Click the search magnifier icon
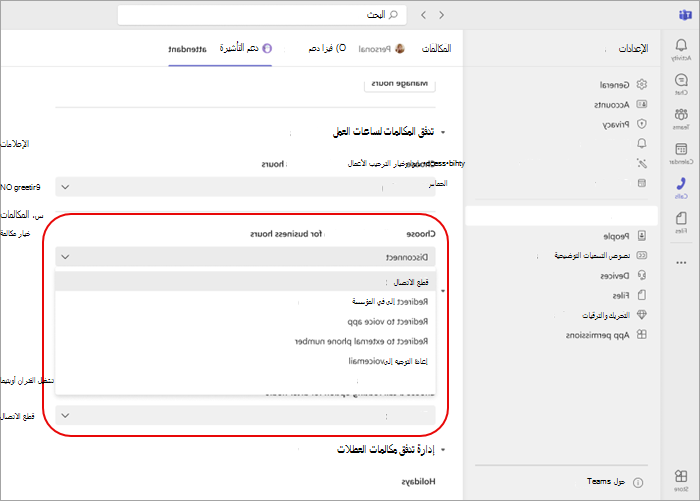The height and width of the screenshot is (501, 700). pos(393,15)
